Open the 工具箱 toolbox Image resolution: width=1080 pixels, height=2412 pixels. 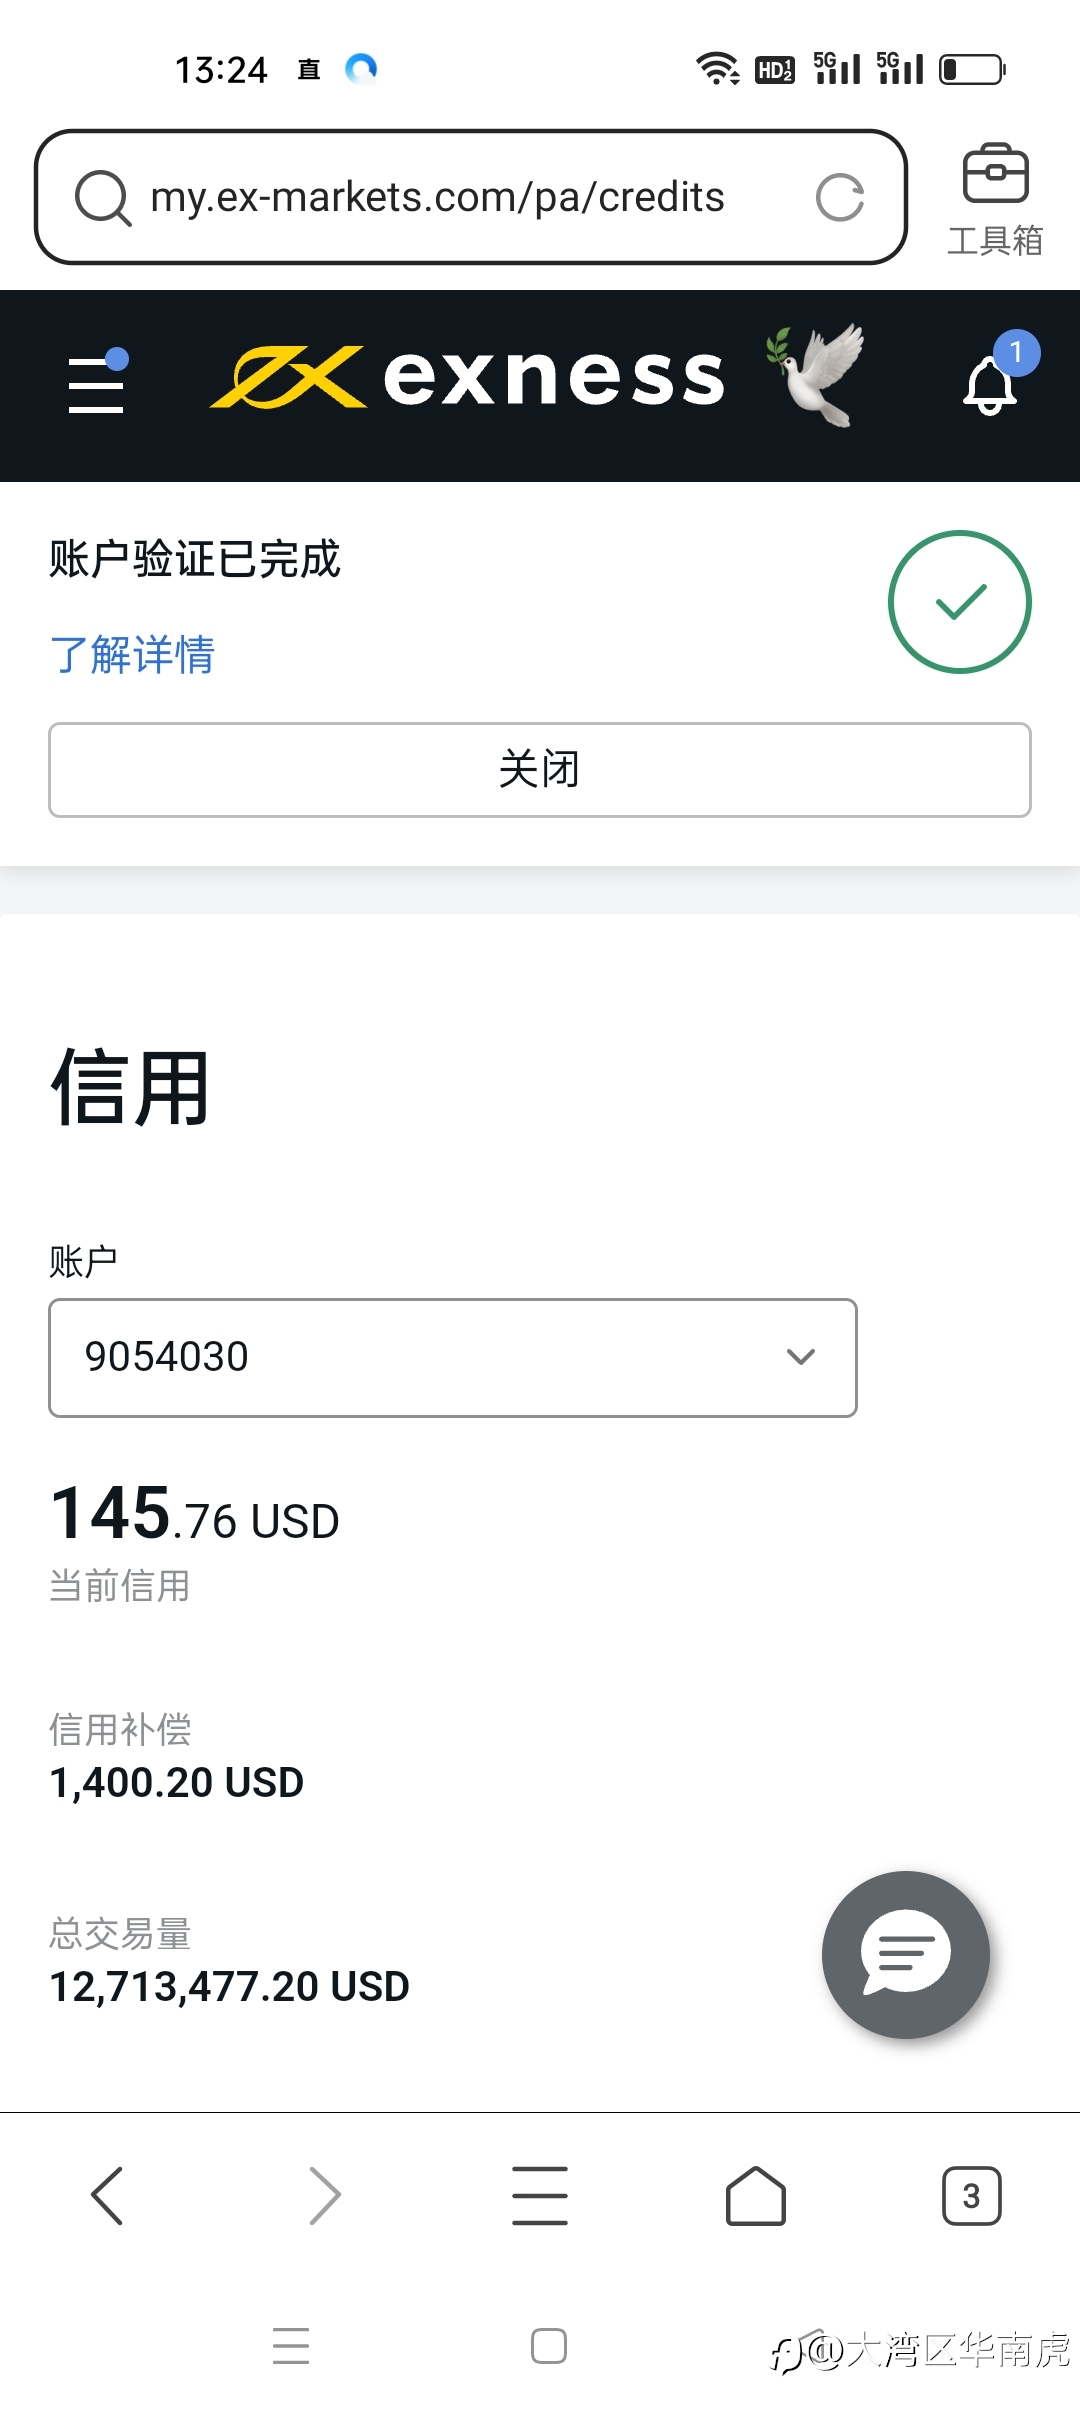pyautogui.click(x=995, y=199)
